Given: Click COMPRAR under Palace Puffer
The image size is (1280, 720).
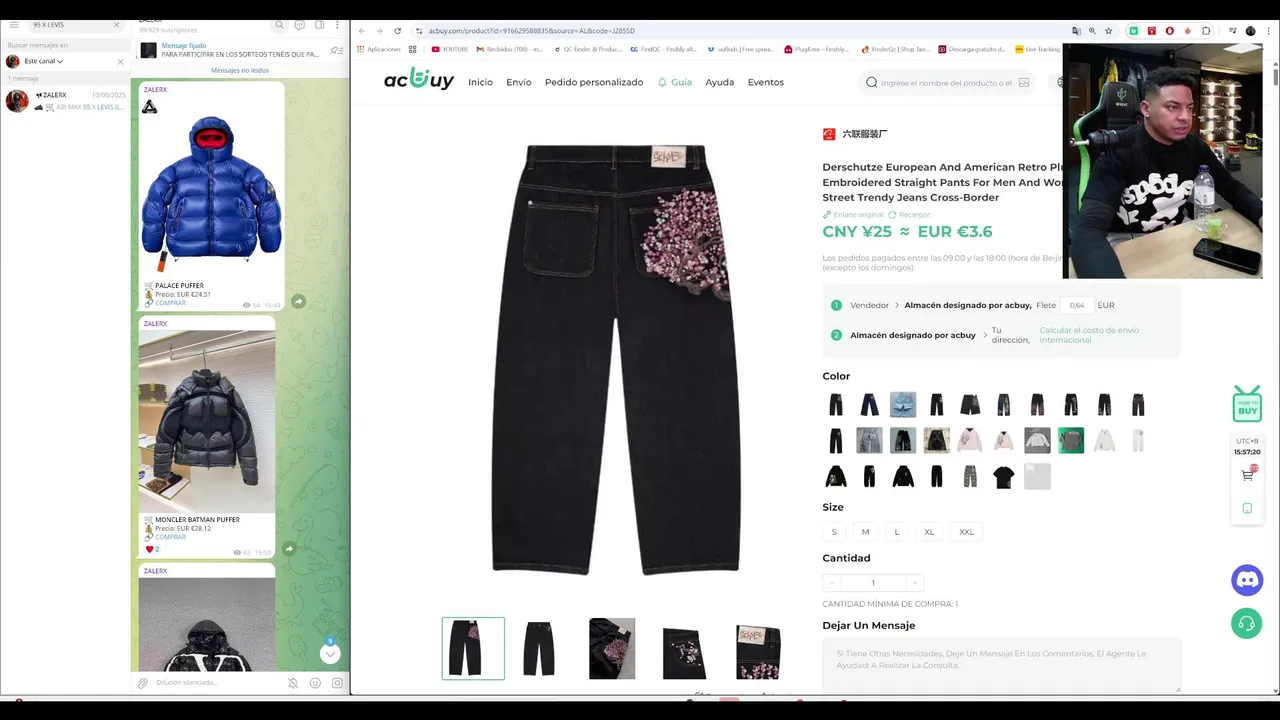Looking at the screenshot, I should point(170,303).
